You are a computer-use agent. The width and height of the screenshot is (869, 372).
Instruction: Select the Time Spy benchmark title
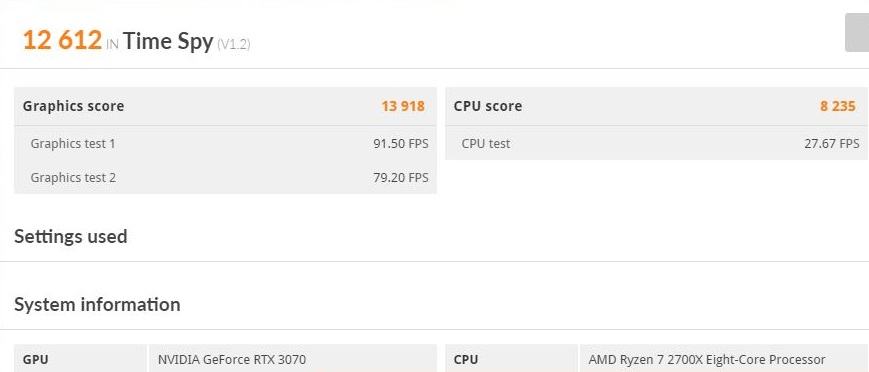point(168,42)
